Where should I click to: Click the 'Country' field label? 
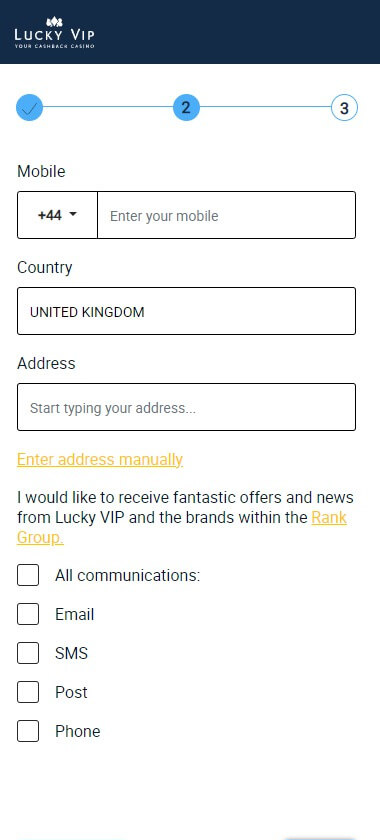[x=44, y=267]
